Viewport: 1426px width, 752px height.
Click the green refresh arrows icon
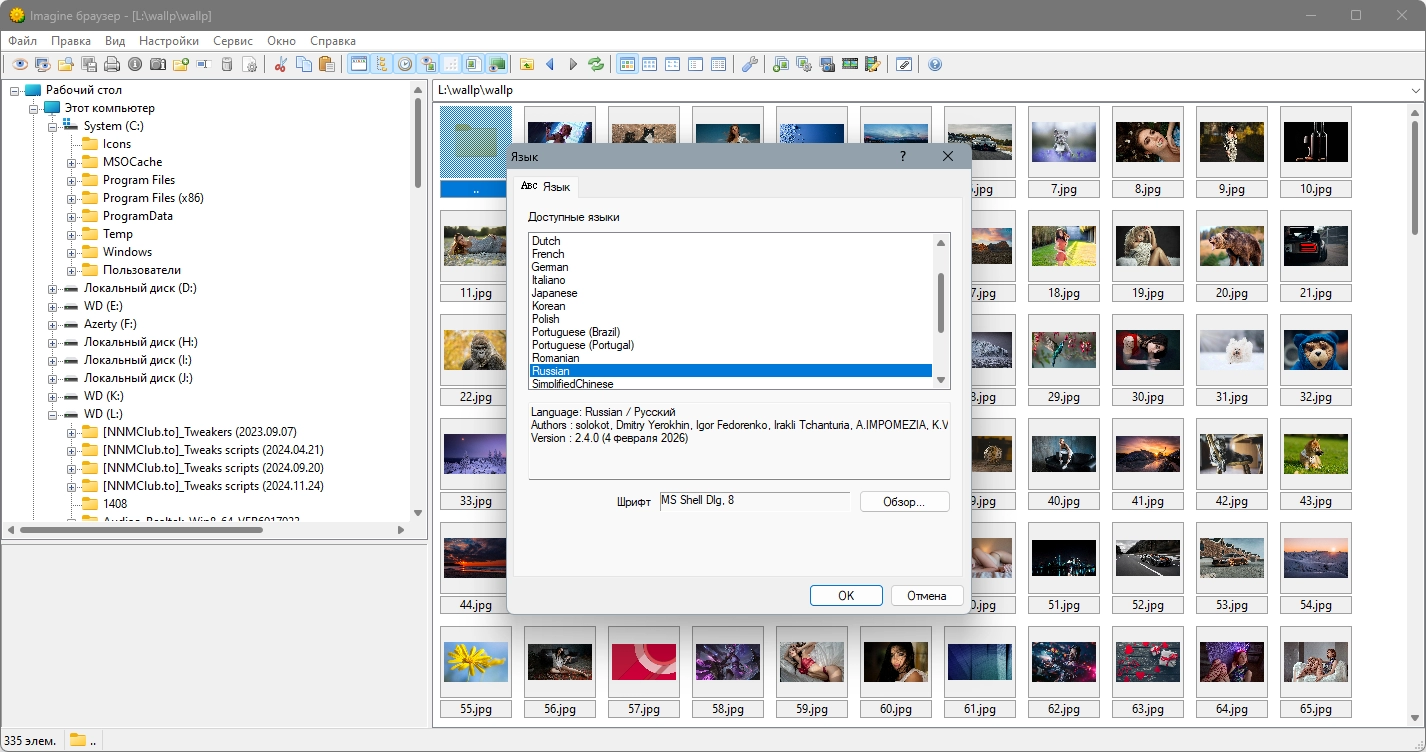point(596,64)
